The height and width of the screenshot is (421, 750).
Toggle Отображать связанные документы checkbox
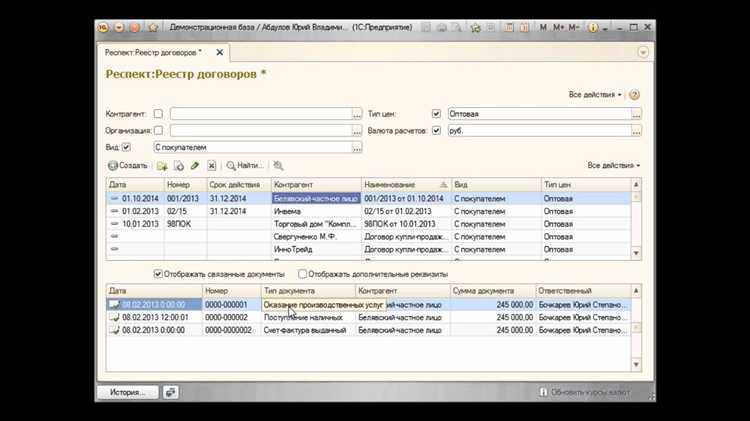(158, 274)
